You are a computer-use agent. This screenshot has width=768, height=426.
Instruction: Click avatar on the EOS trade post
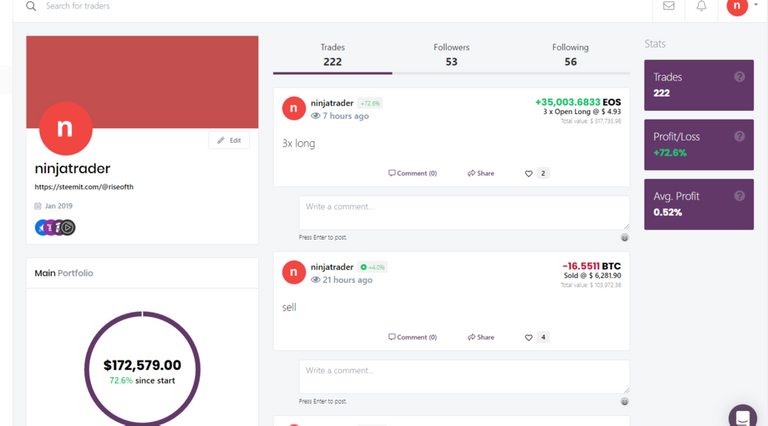coord(294,108)
